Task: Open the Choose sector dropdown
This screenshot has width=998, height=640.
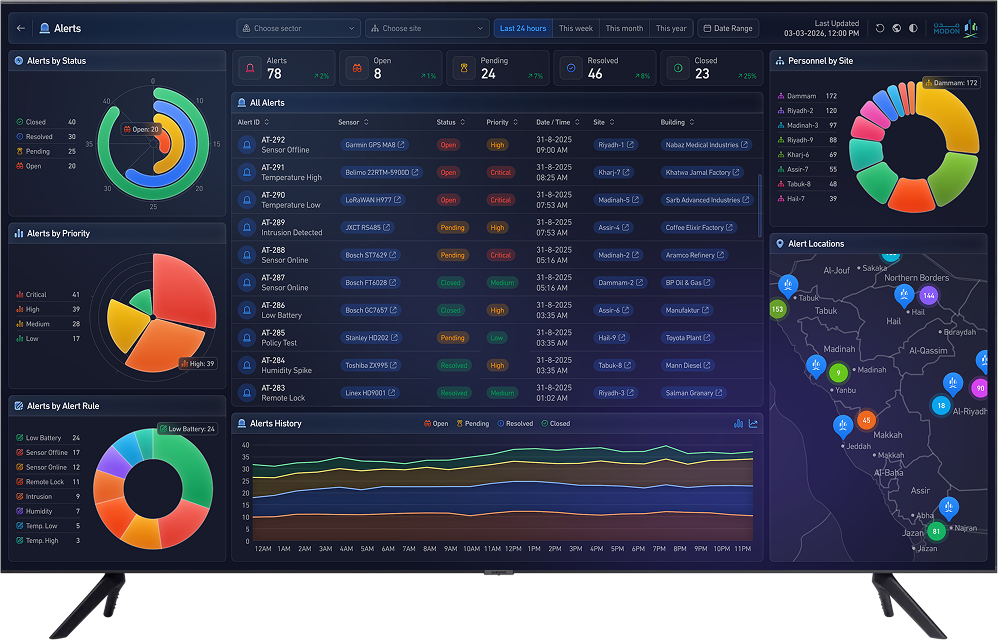Action: pyautogui.click(x=299, y=28)
